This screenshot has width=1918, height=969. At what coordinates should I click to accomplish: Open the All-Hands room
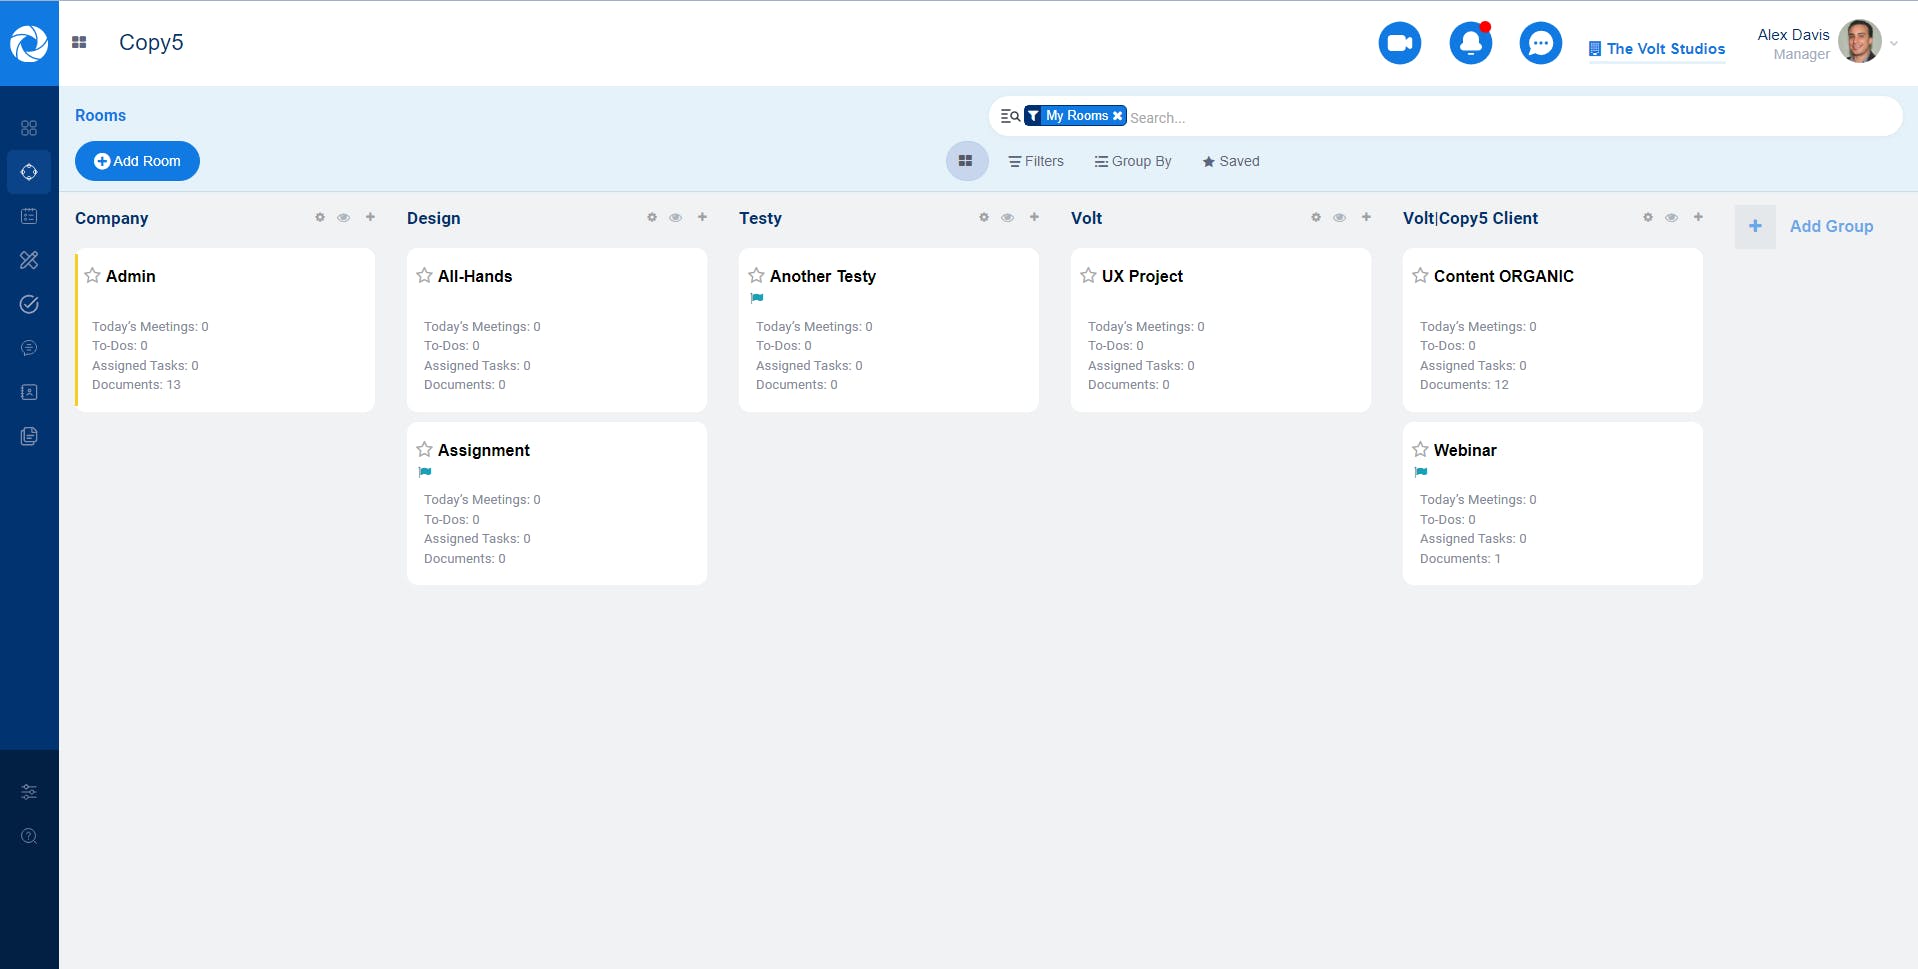click(x=557, y=330)
